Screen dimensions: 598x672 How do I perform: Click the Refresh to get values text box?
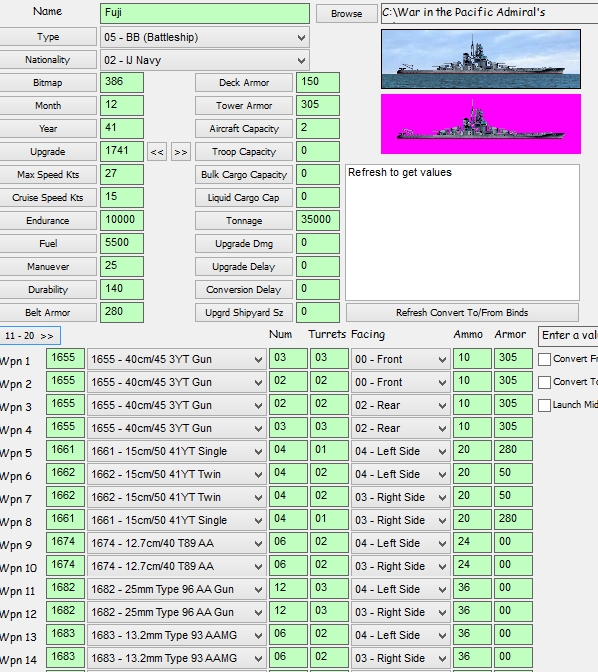coord(462,232)
